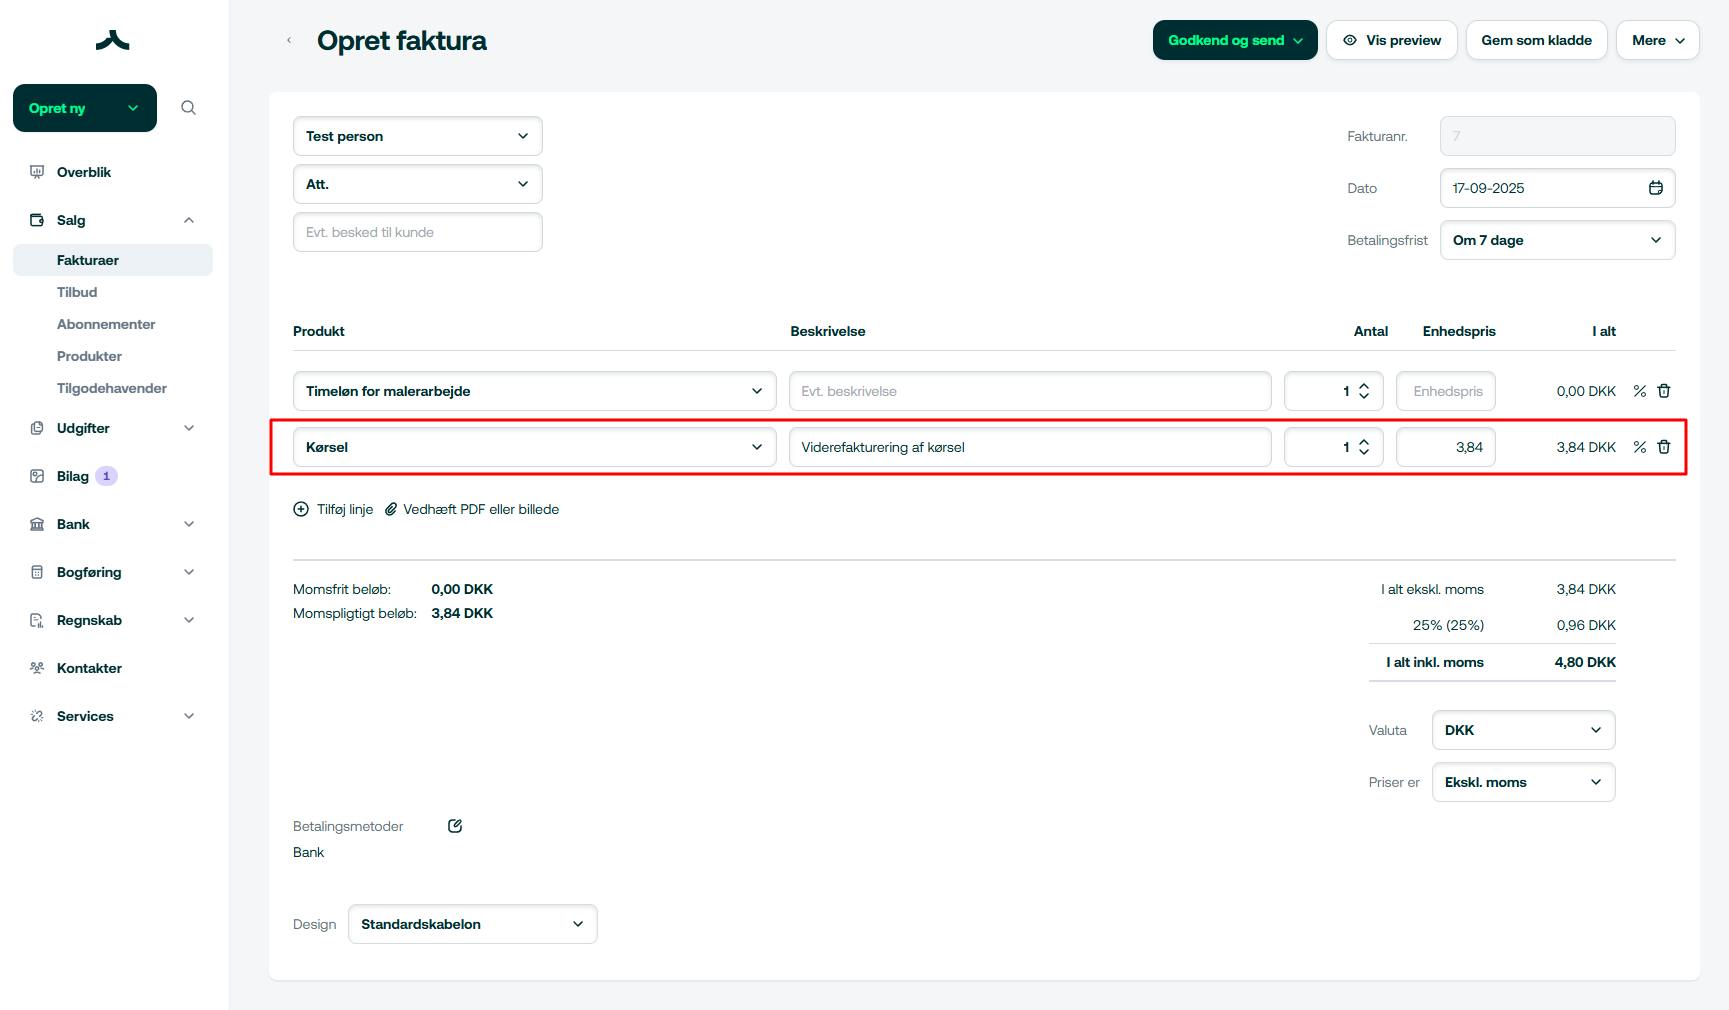
Task: Click Godkend og send
Action: [1235, 40]
